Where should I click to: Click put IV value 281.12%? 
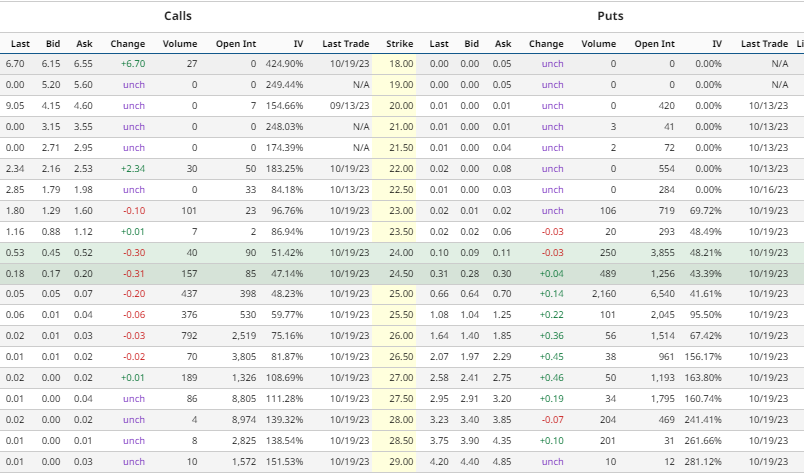703,462
